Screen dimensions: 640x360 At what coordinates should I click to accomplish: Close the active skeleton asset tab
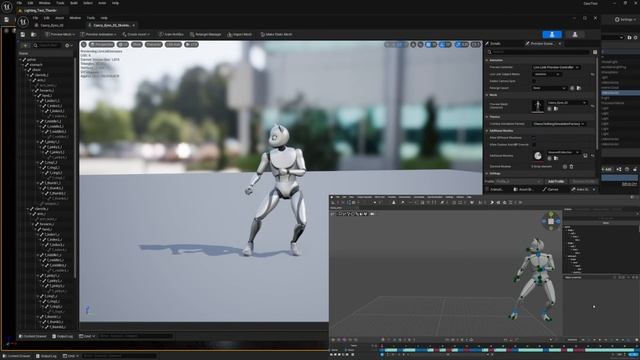click(x=133, y=25)
